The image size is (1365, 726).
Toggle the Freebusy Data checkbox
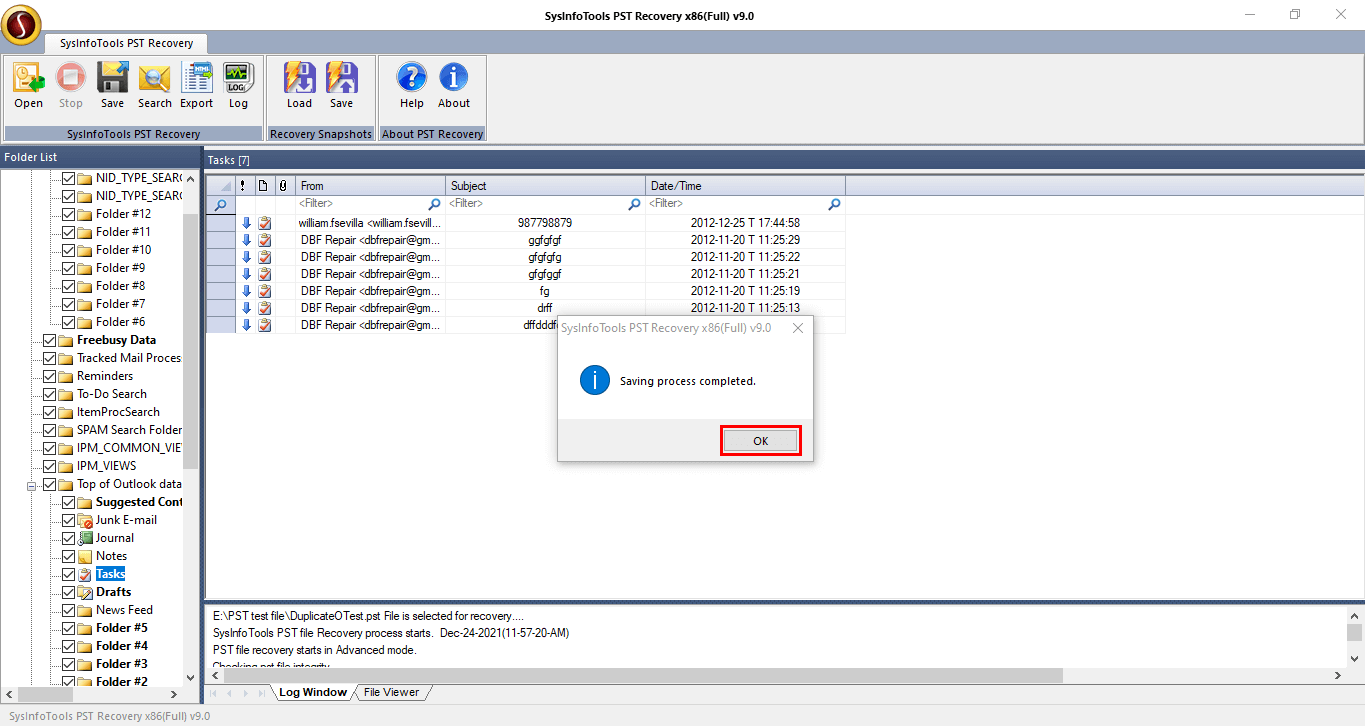pos(50,340)
